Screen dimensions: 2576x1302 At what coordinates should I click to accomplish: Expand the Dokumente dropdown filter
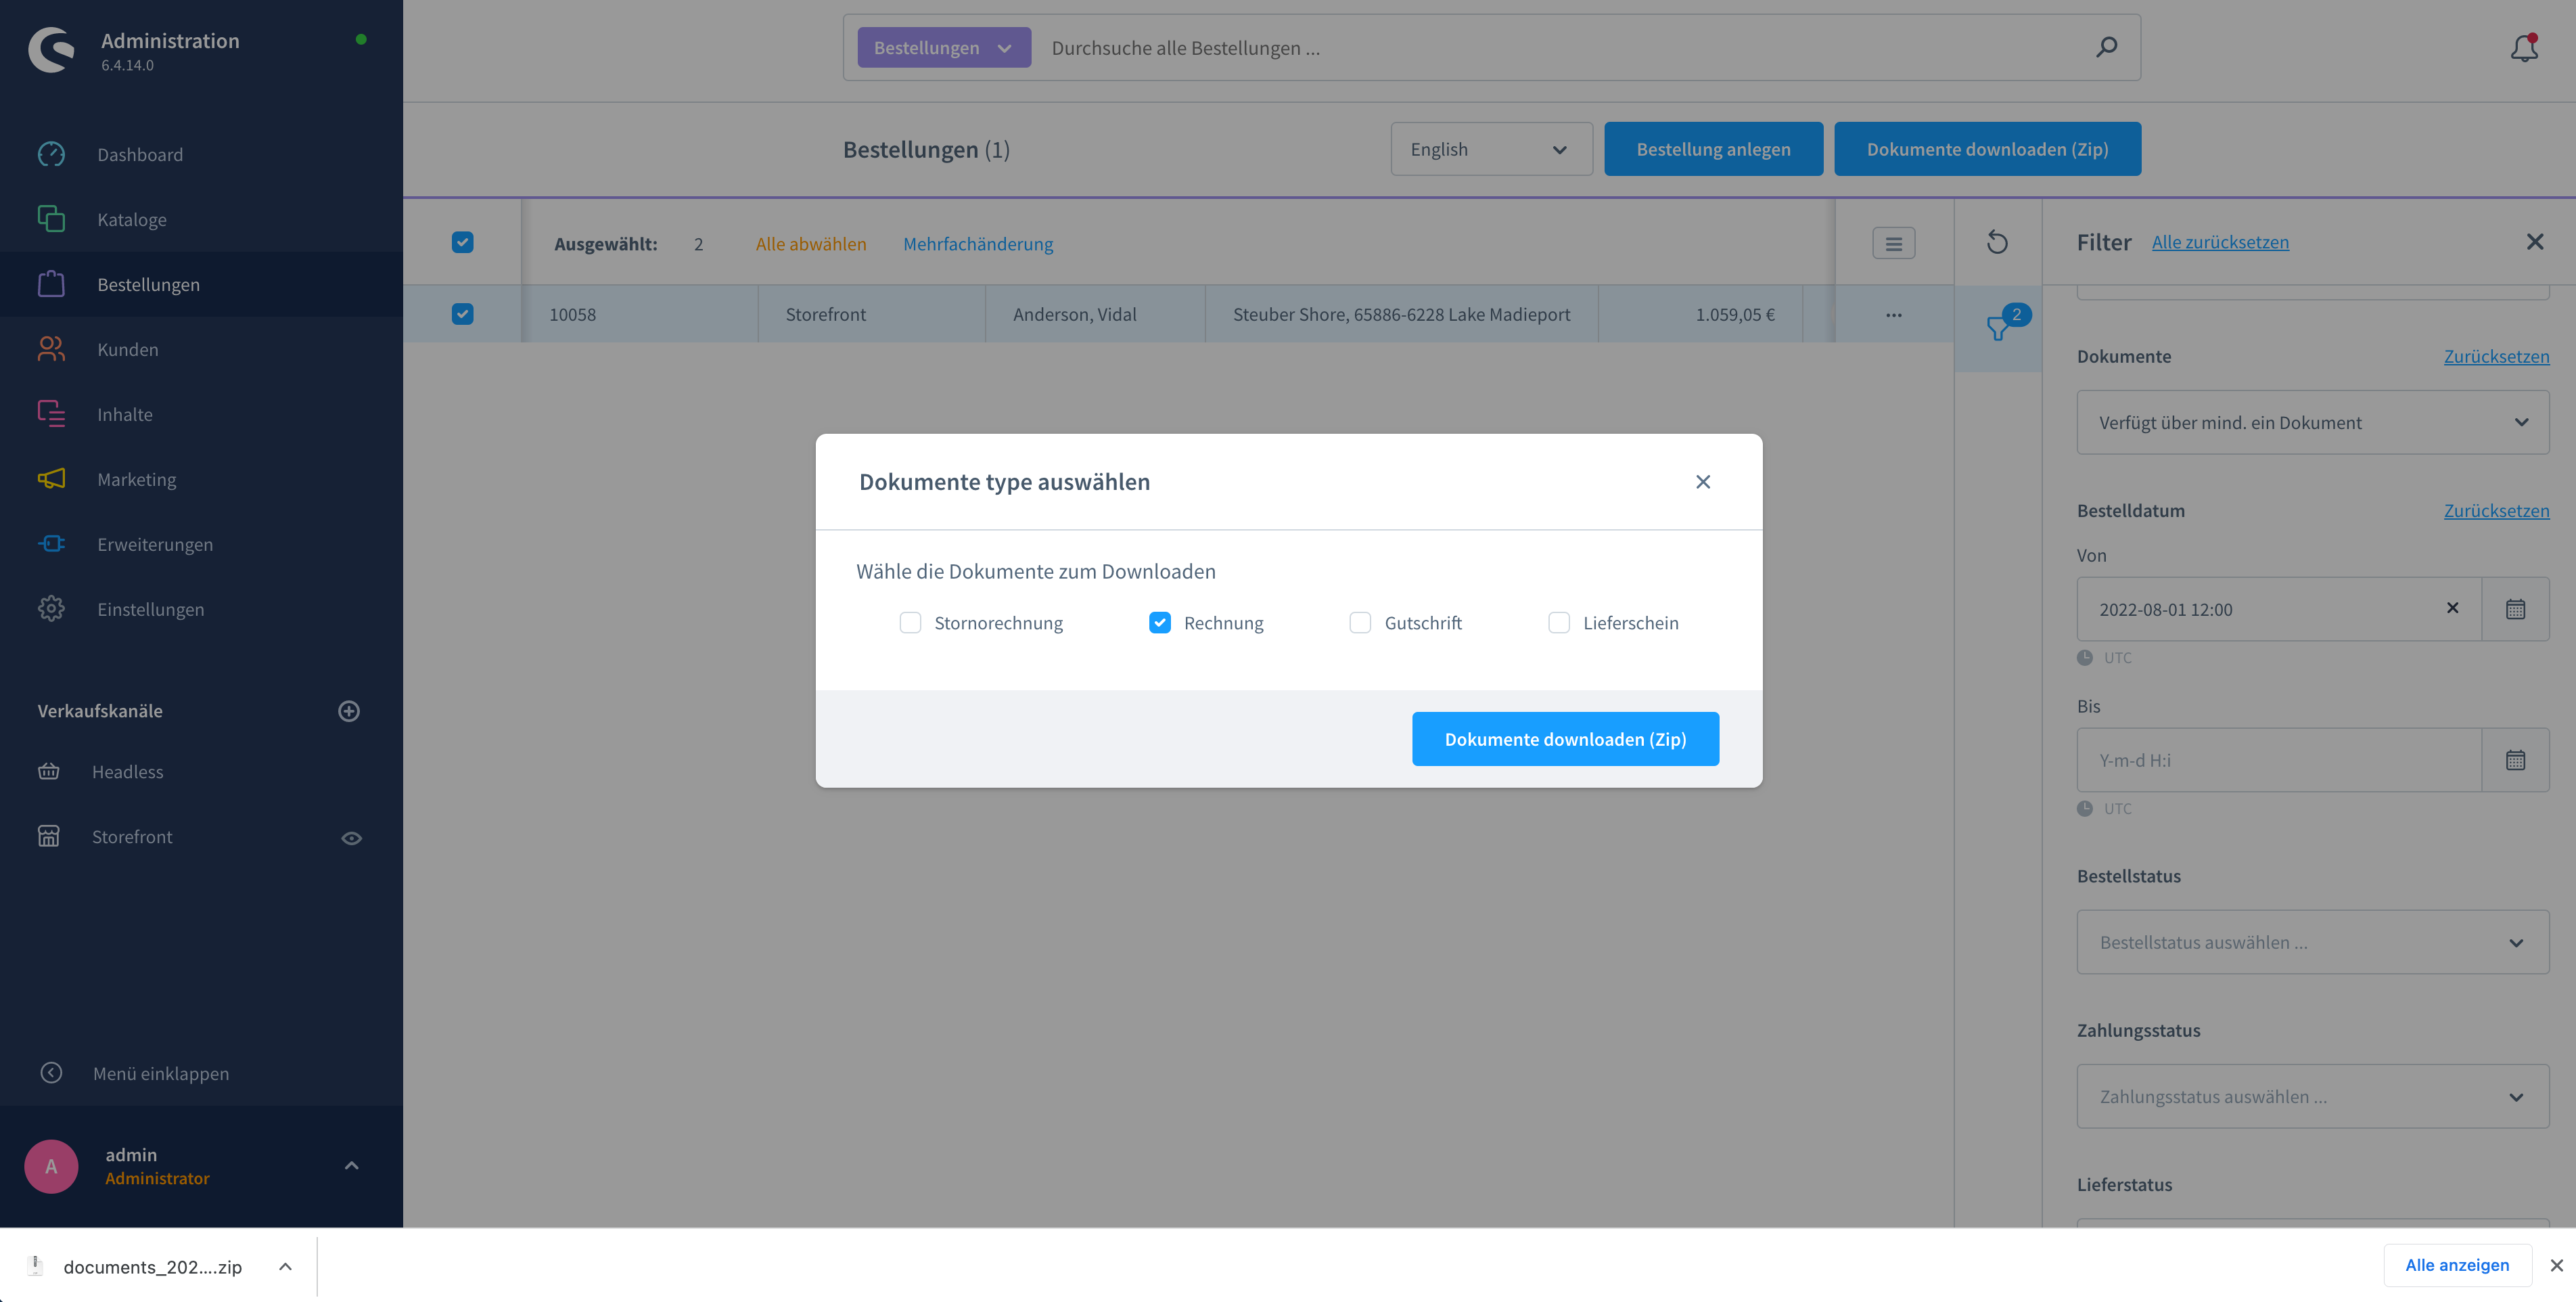[x=2520, y=422]
